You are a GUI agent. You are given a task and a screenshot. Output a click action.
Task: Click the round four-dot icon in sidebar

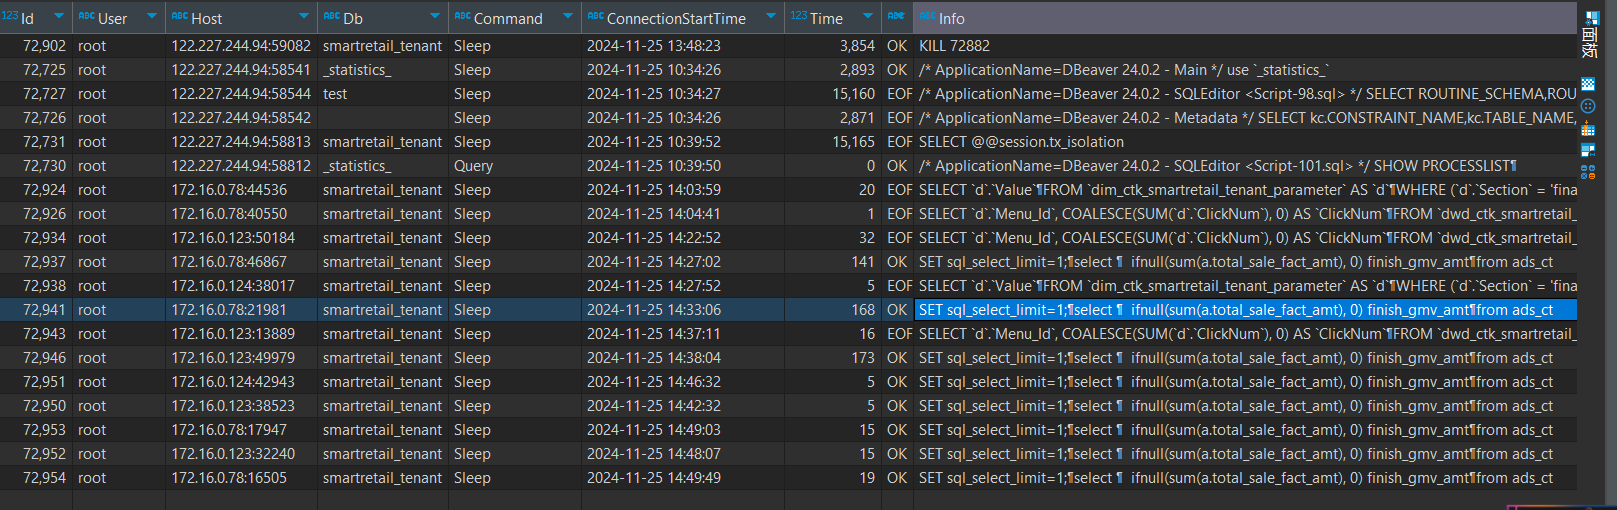(1588, 106)
